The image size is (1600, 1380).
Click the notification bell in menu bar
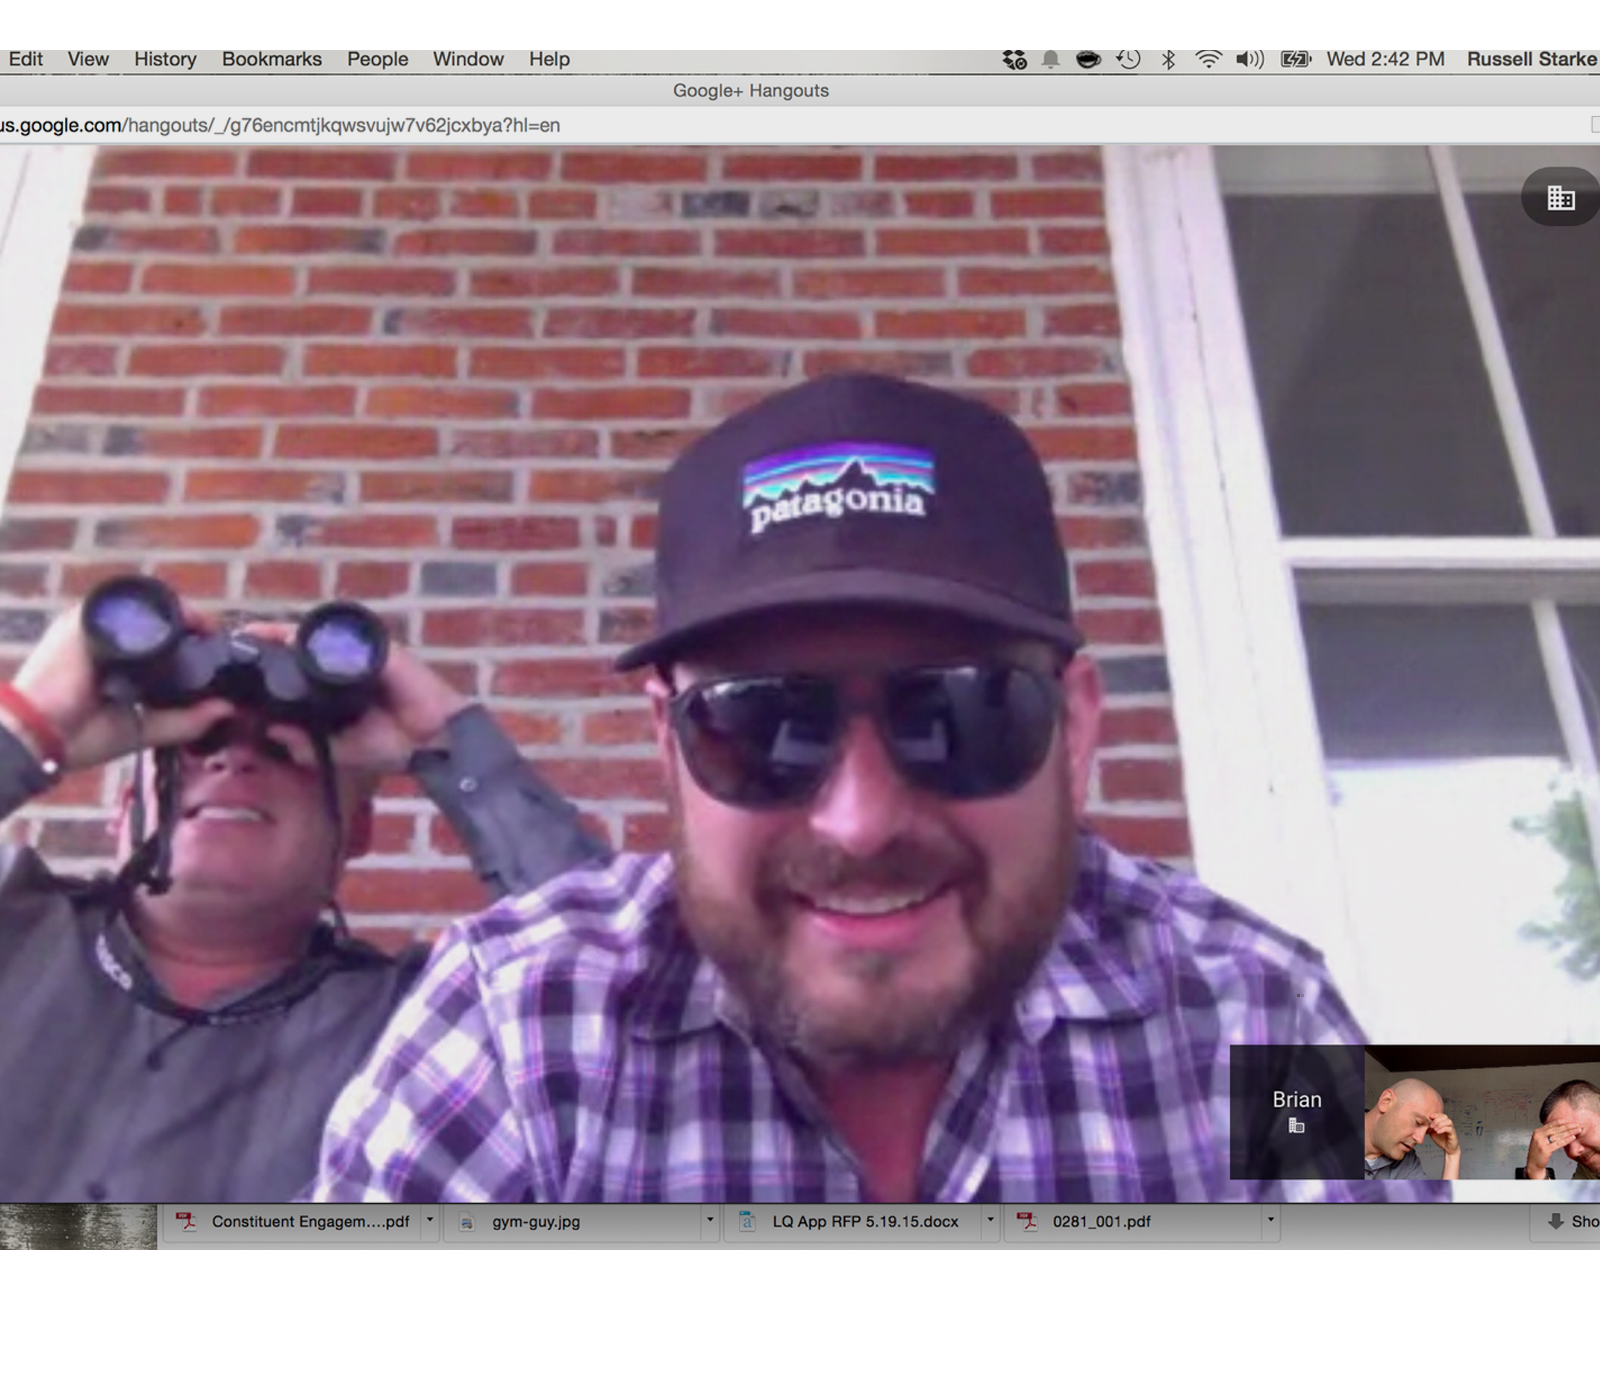tap(1051, 60)
